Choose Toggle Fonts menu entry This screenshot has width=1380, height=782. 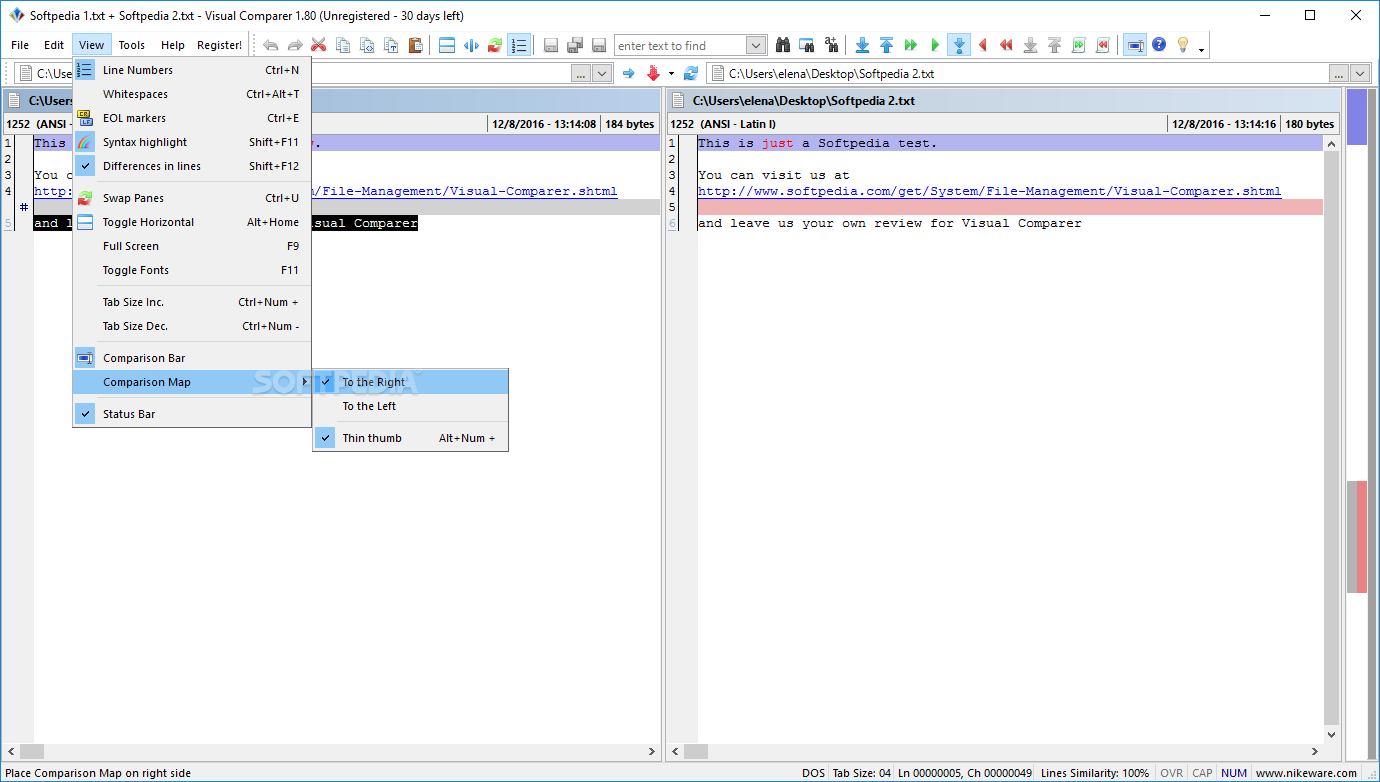click(x=192, y=270)
